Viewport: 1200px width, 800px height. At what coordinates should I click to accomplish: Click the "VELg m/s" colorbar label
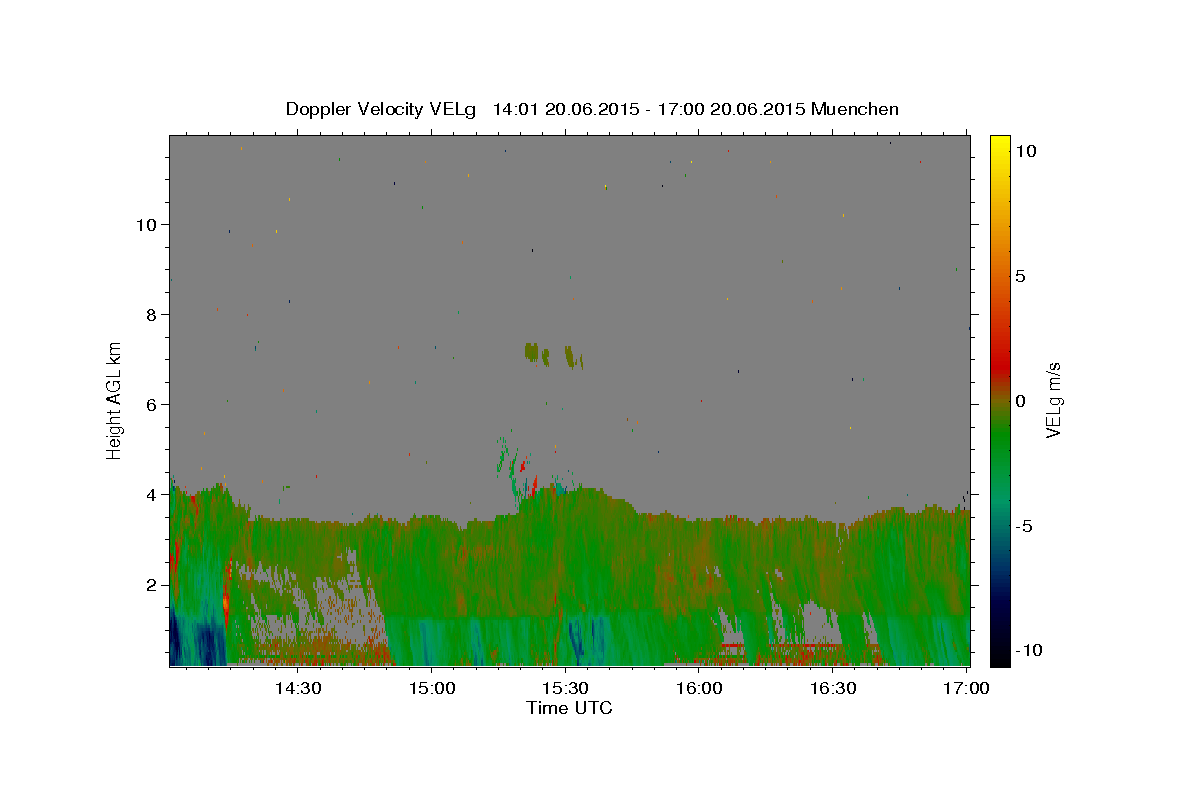1053,400
